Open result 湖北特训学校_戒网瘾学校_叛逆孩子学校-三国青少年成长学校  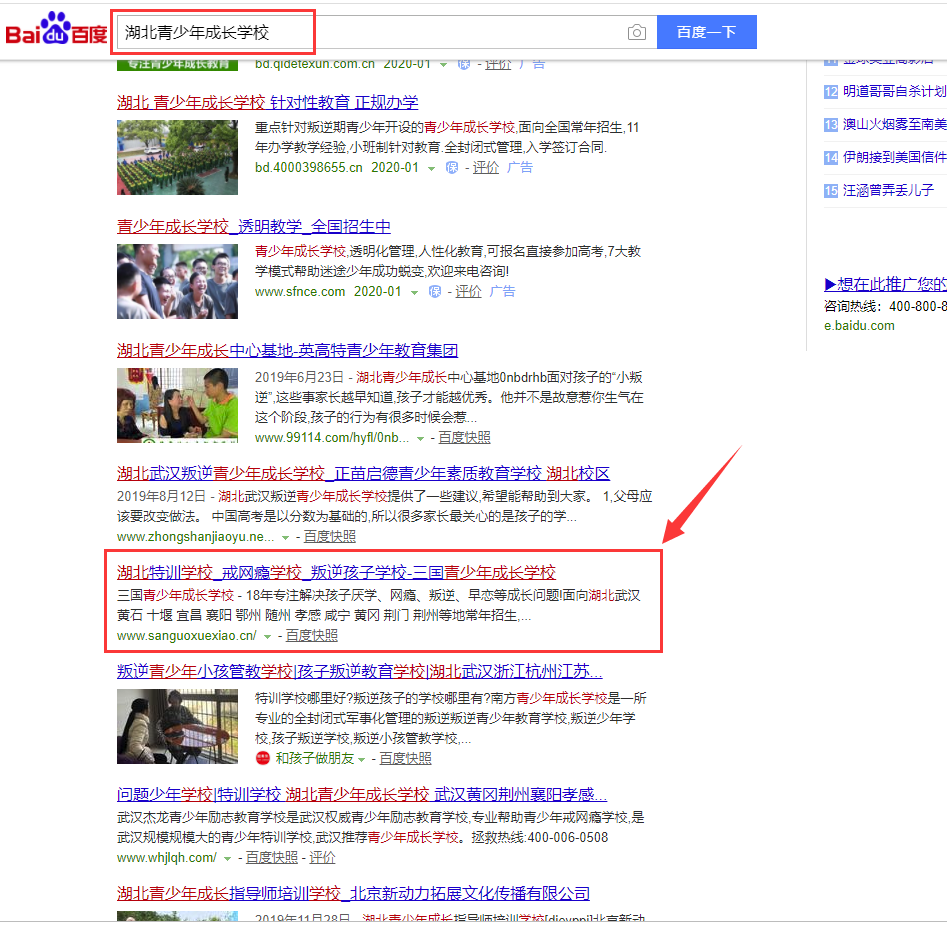pos(336,572)
